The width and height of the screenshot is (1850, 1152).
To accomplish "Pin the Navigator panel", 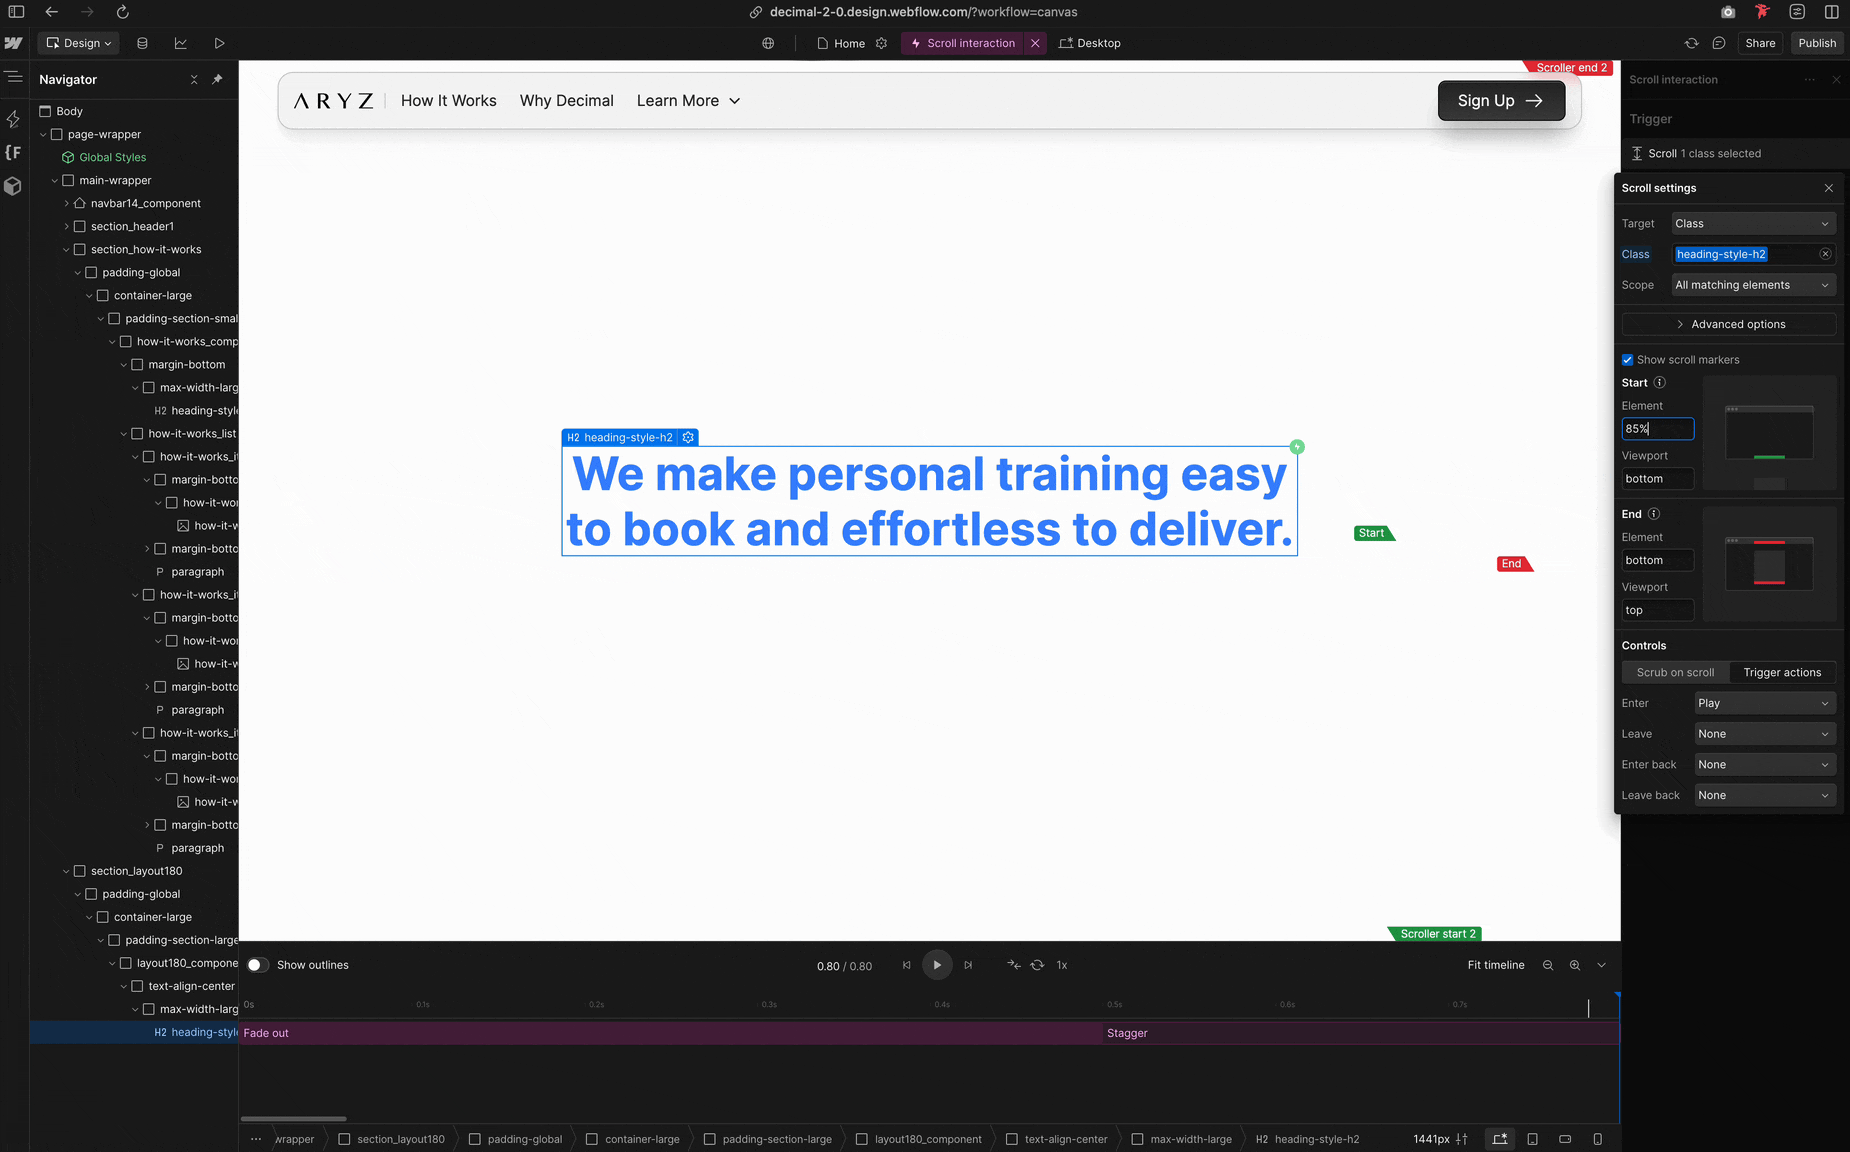I will click(217, 79).
